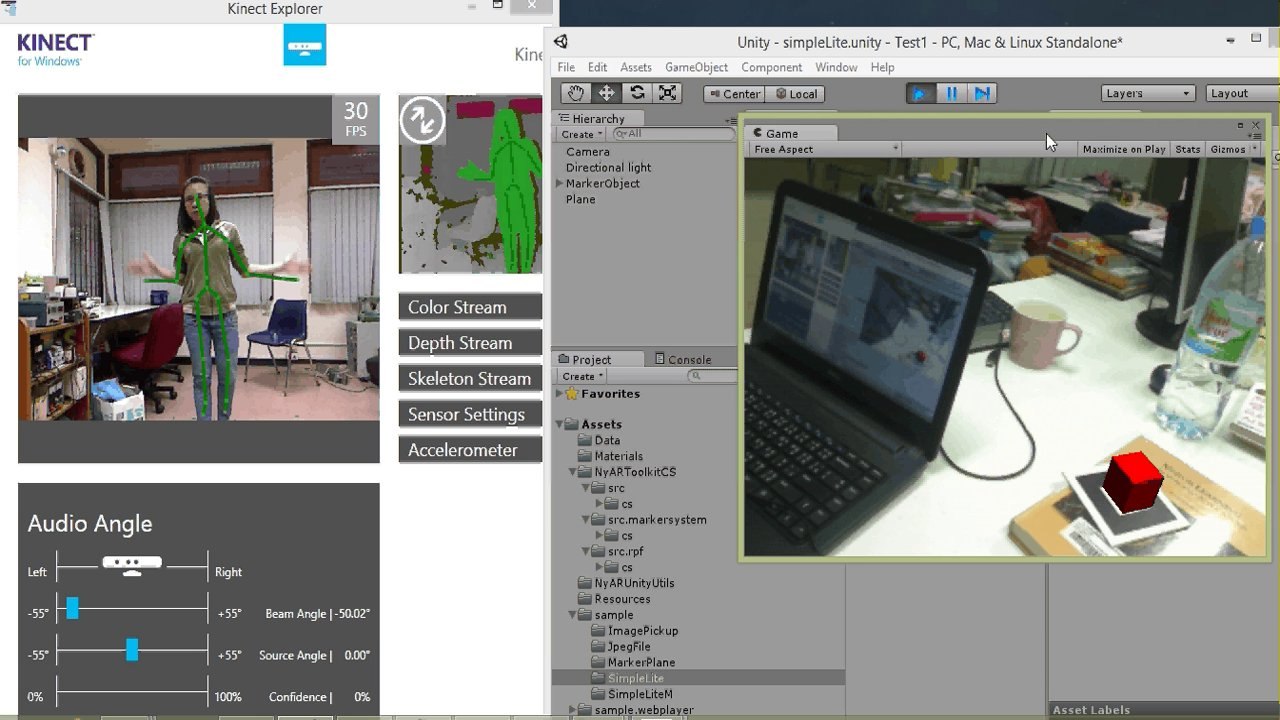
Task: Select the NyARUnityUtils folder
Action: coord(625,583)
